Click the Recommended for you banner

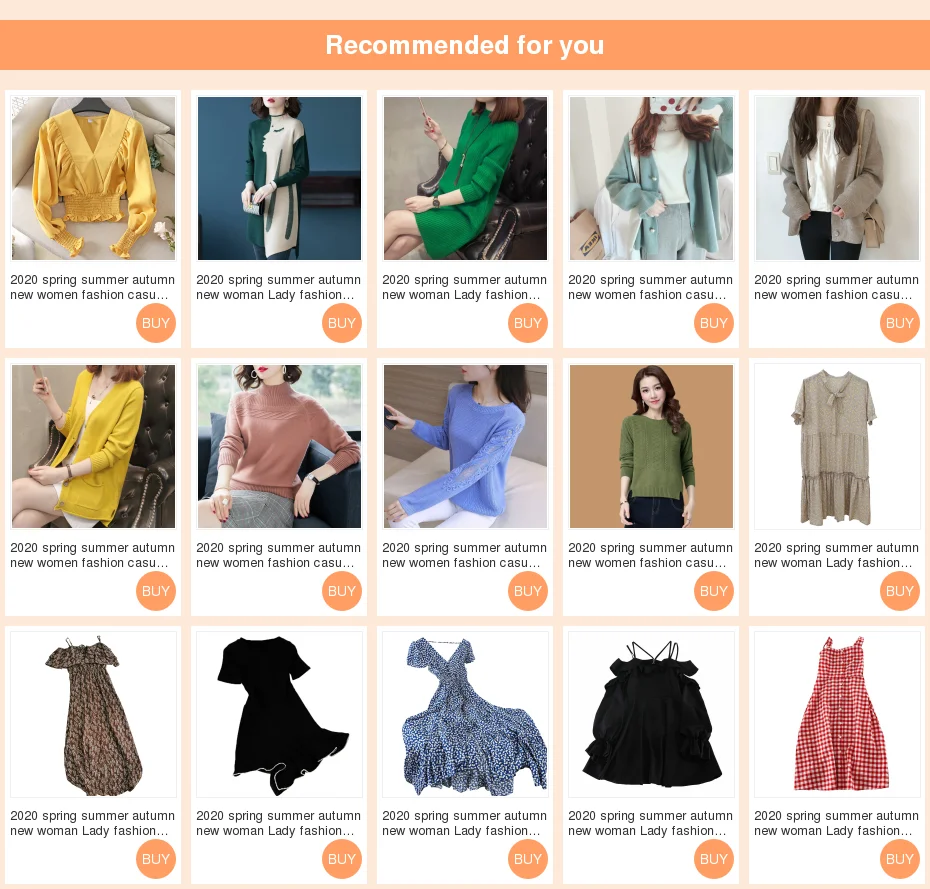(465, 45)
